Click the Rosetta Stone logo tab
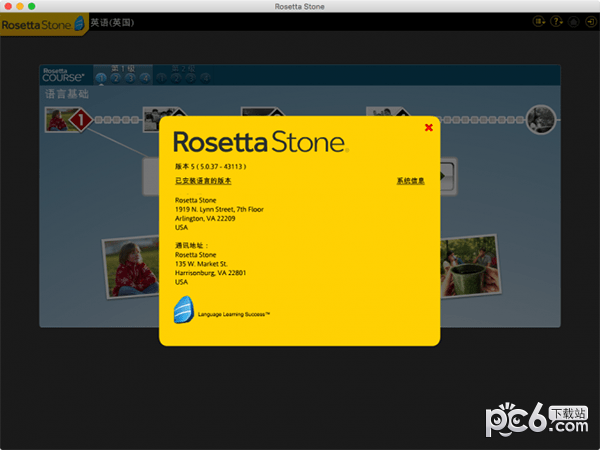This screenshot has width=600, height=450. tap(43, 24)
